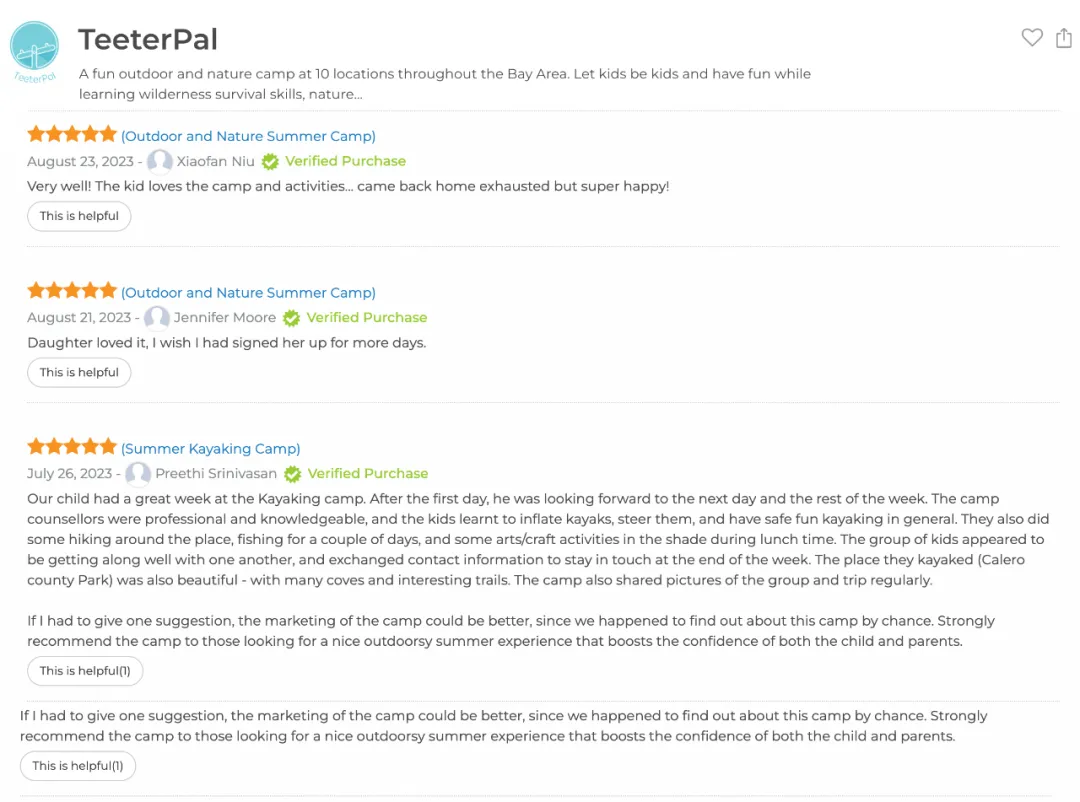Click Jennifer Moore's avatar icon
The width and height of the screenshot is (1080, 802).
point(157,318)
